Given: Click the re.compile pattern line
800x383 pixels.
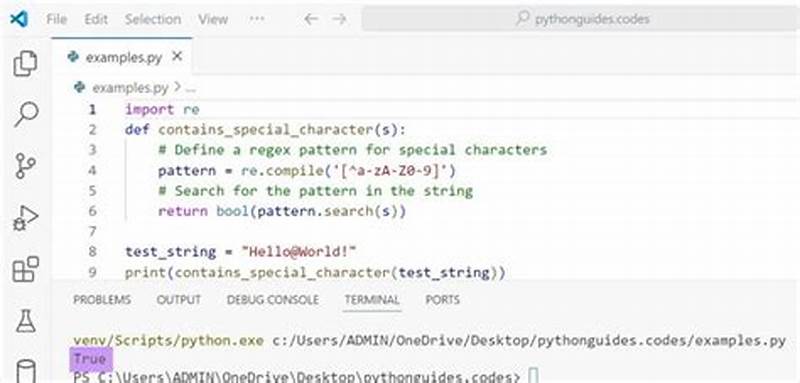Looking at the screenshot, I should pyautogui.click(x=307, y=170).
